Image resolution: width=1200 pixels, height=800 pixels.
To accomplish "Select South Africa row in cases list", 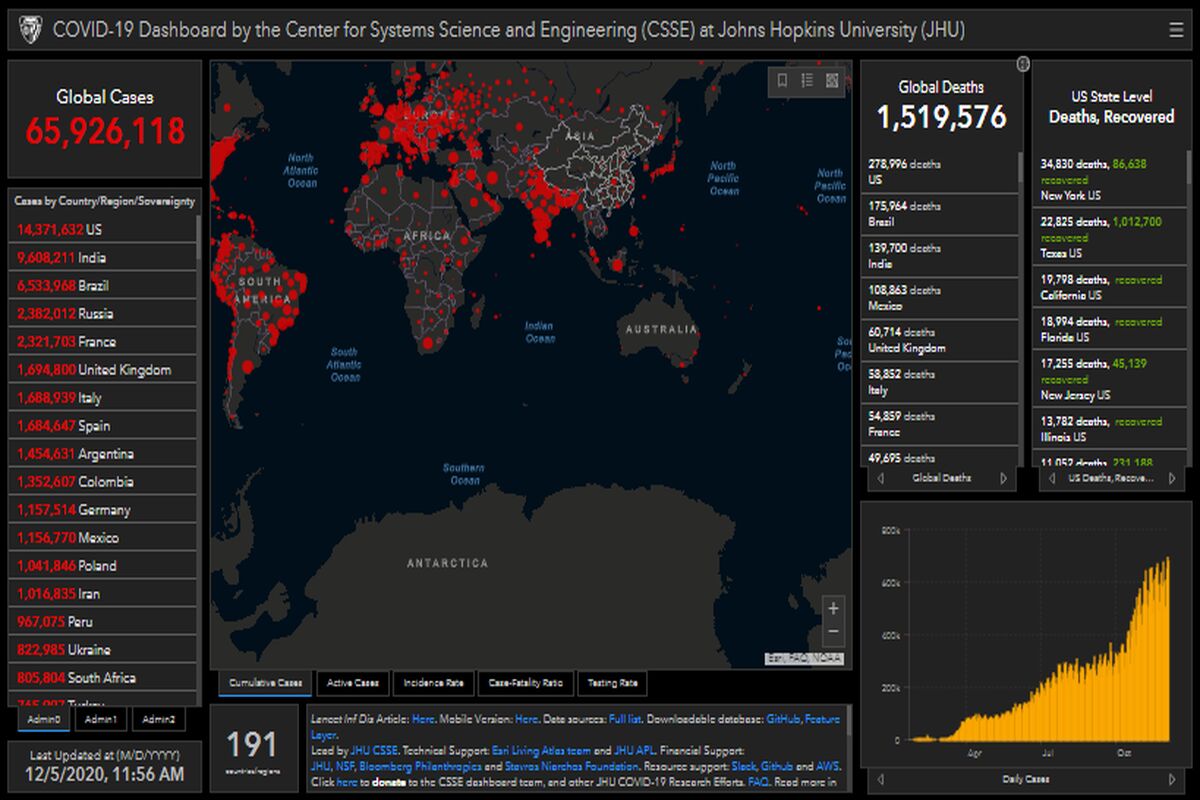I will click(x=104, y=677).
